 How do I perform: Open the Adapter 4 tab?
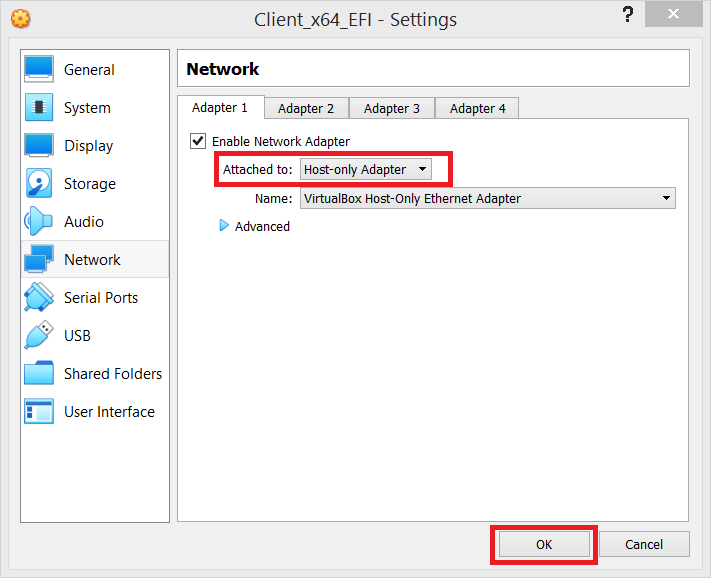click(x=477, y=108)
